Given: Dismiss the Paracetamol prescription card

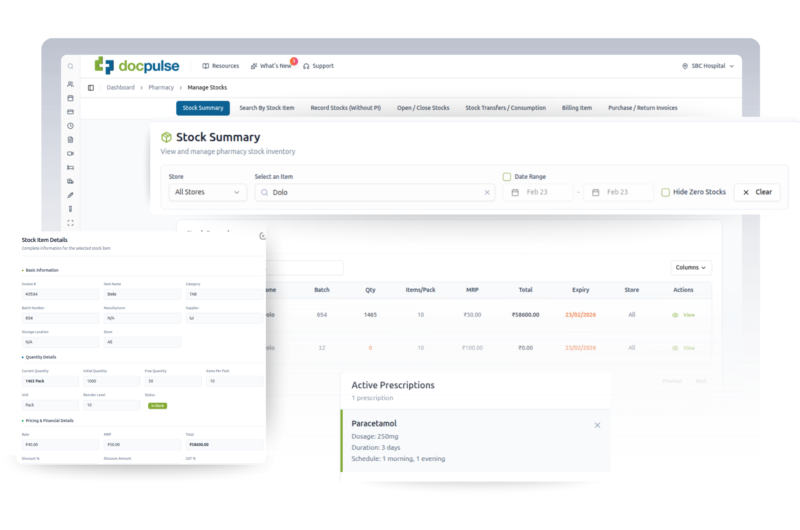Looking at the screenshot, I should [x=597, y=425].
